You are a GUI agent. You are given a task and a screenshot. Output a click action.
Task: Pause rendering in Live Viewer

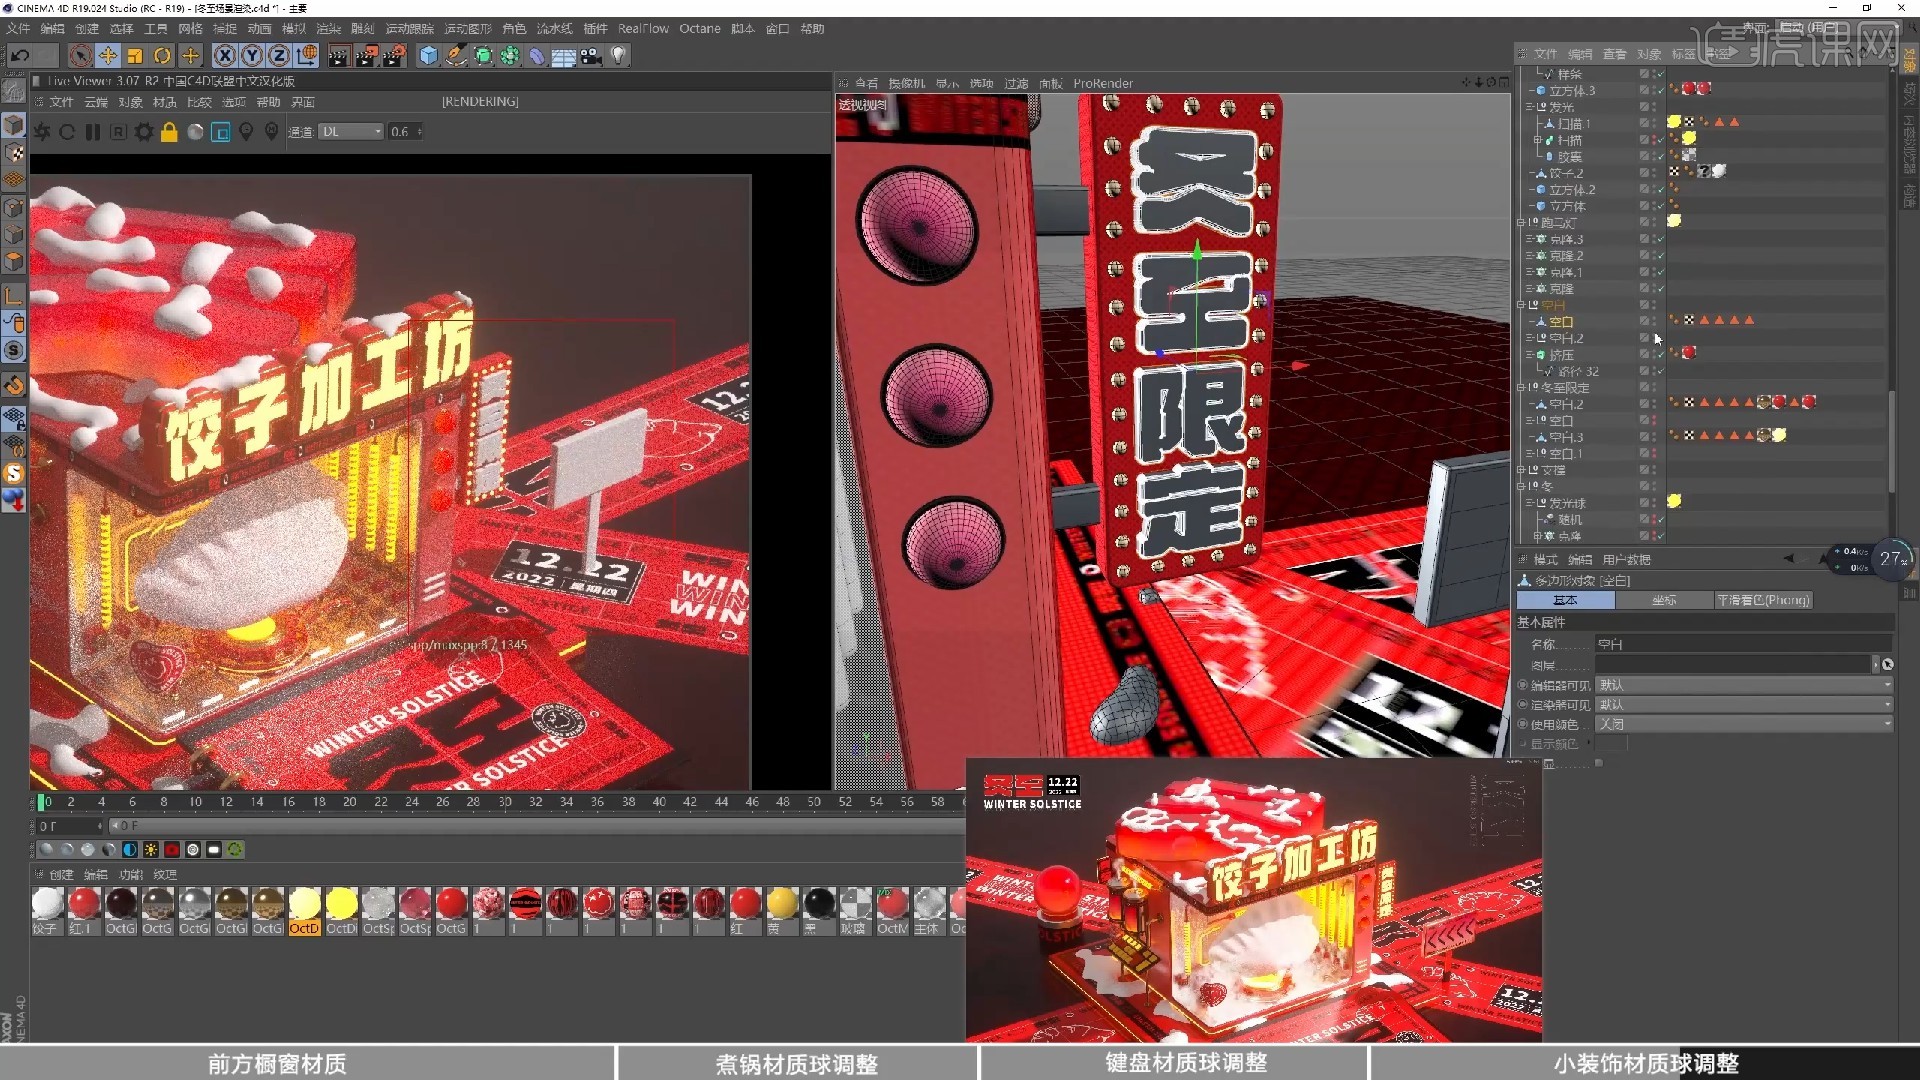coord(93,132)
